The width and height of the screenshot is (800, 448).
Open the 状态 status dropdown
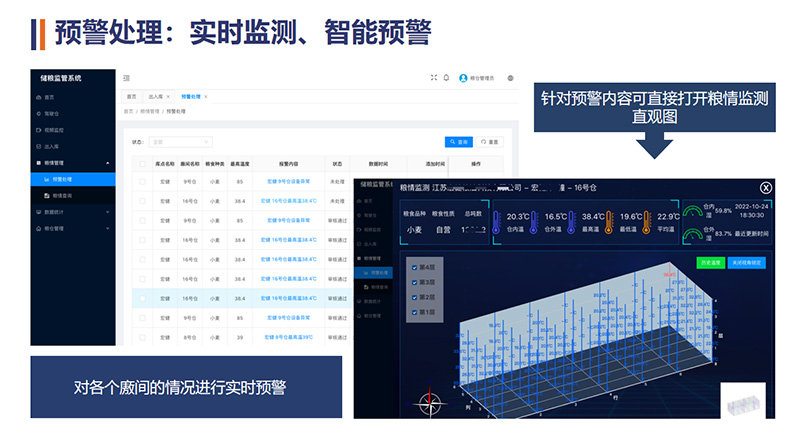(180, 142)
